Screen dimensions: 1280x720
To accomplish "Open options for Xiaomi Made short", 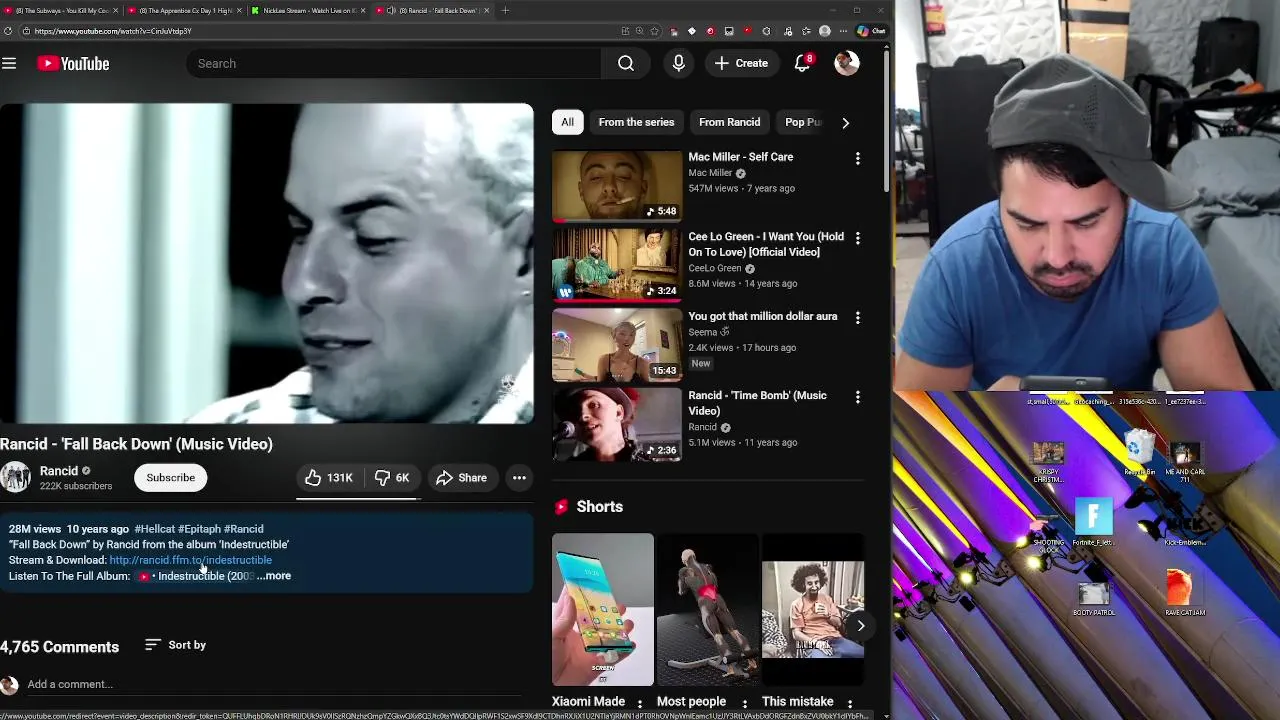I will (x=640, y=704).
